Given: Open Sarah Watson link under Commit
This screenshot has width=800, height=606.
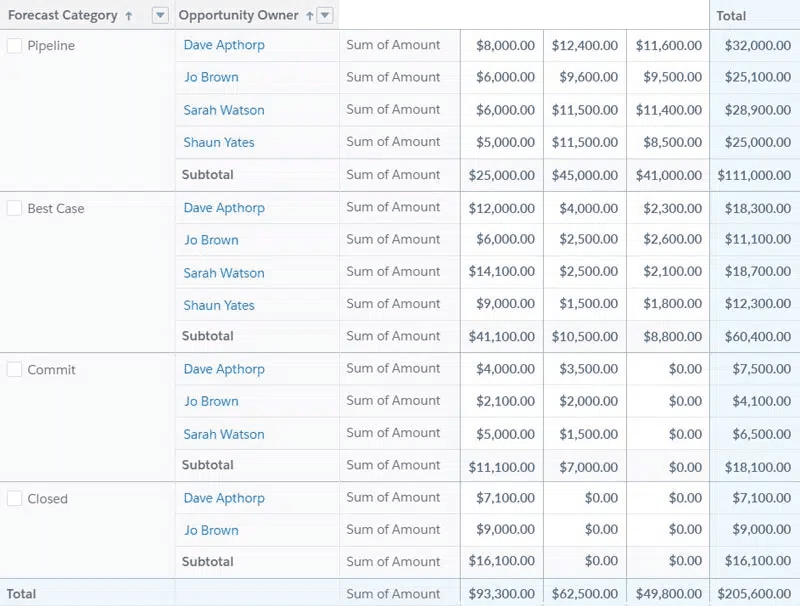Looking at the screenshot, I should (224, 434).
